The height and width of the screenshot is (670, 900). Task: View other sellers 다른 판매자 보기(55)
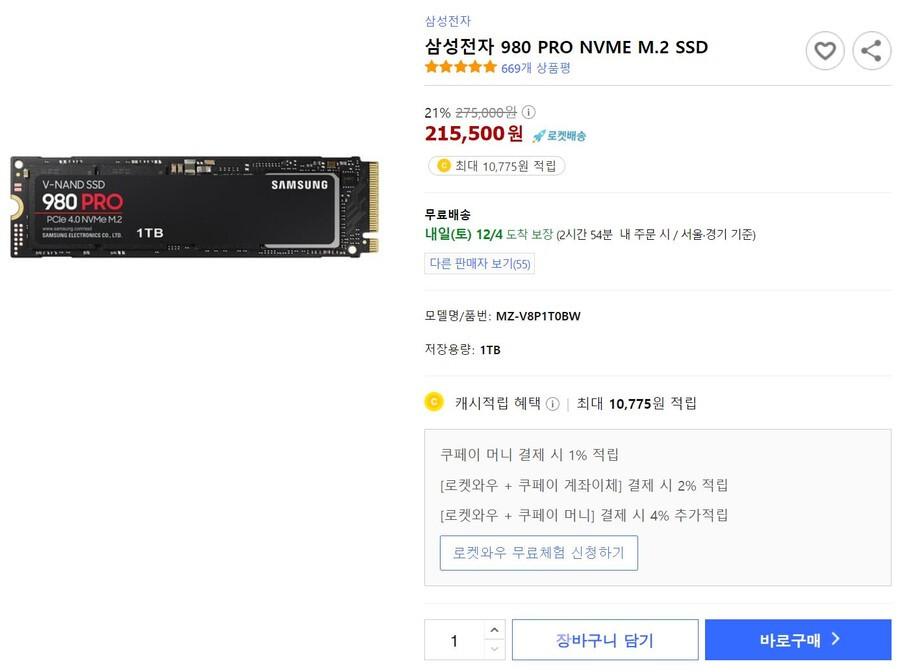pyautogui.click(x=480, y=264)
